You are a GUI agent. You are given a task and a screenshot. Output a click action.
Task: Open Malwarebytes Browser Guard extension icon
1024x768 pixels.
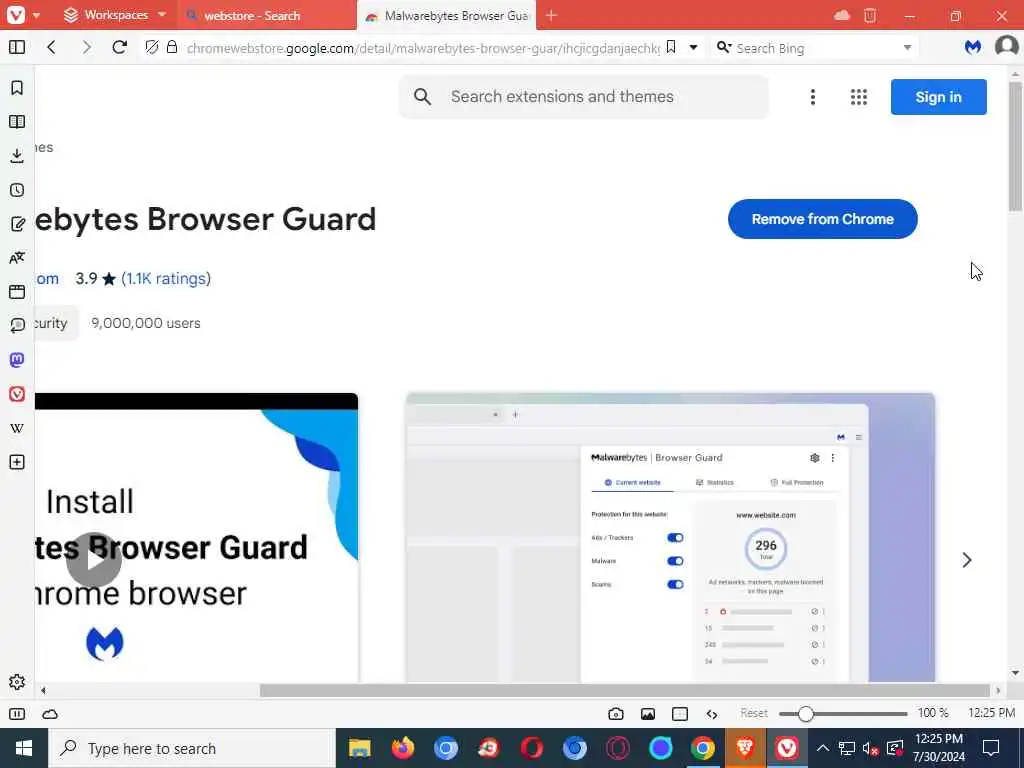[972, 47]
